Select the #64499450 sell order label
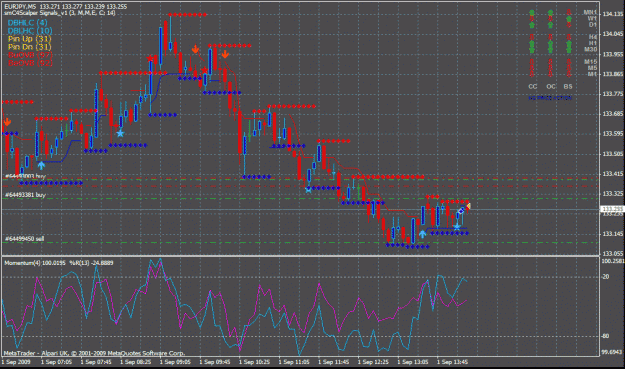The height and width of the screenshot is (369, 625). (x=25, y=239)
